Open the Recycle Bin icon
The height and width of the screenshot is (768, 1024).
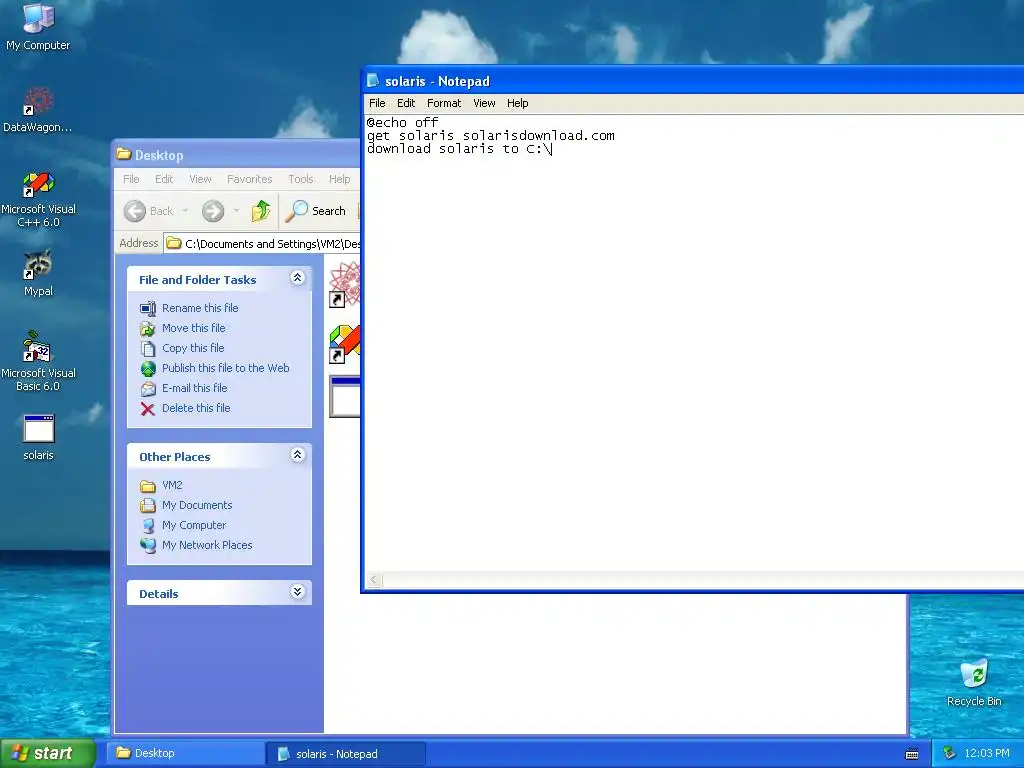(974, 682)
